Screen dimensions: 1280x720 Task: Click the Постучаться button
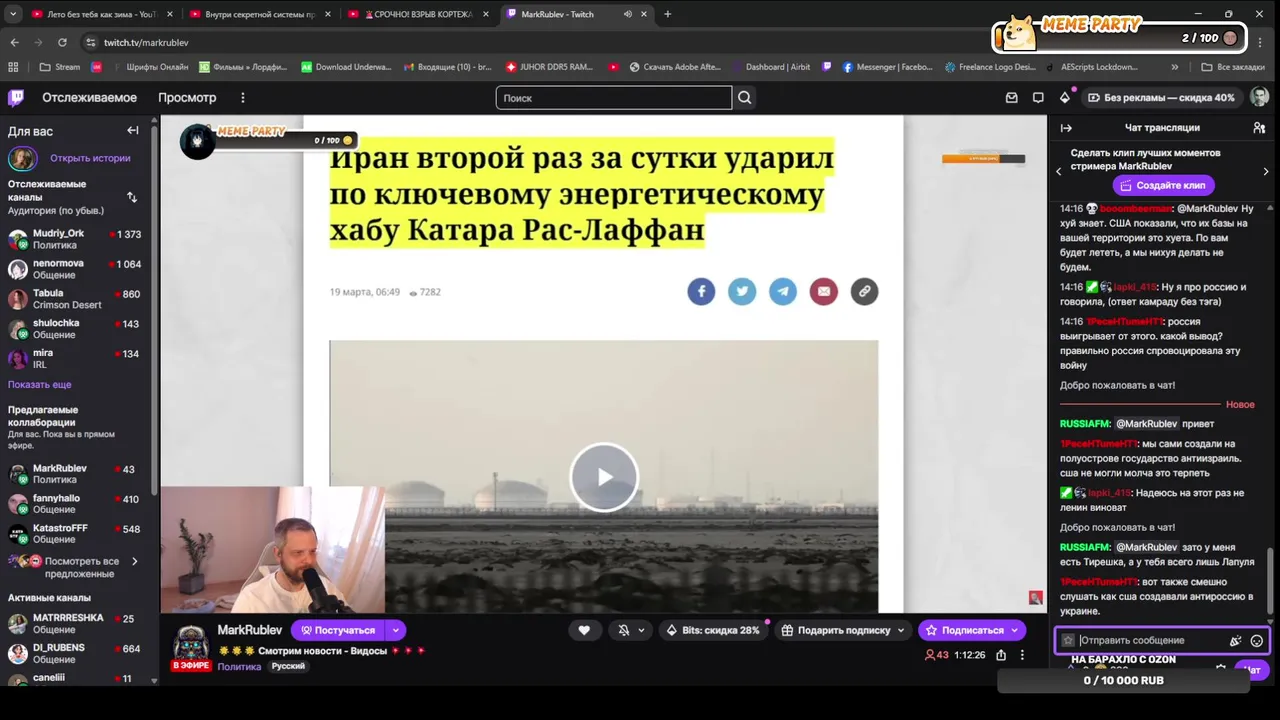tap(338, 630)
